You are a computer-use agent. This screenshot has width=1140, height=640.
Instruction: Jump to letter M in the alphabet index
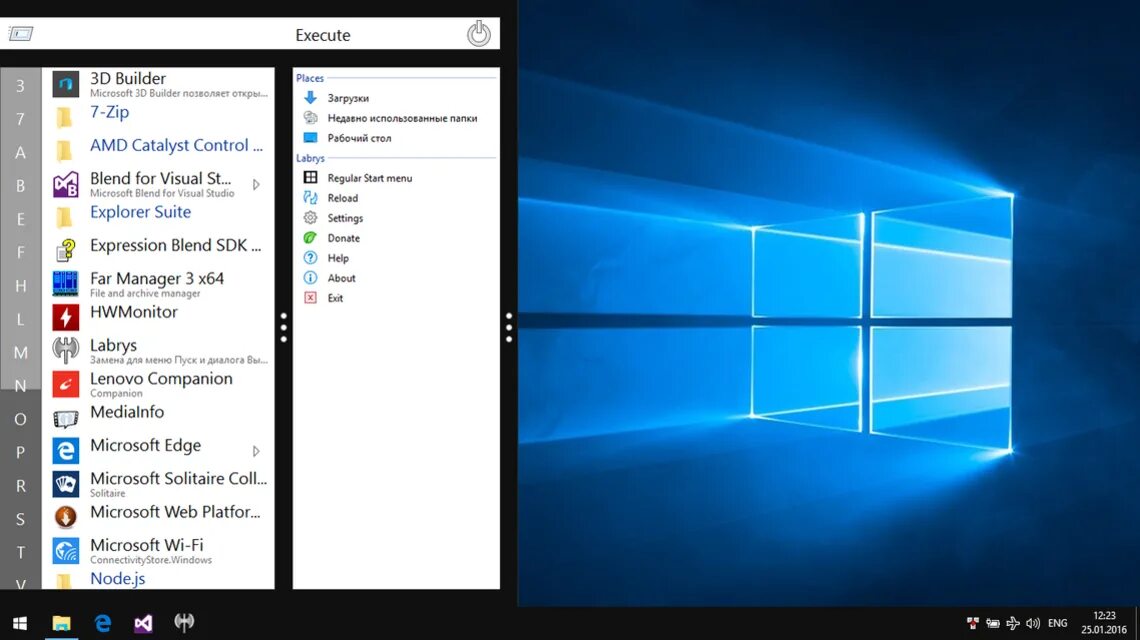[20, 353]
